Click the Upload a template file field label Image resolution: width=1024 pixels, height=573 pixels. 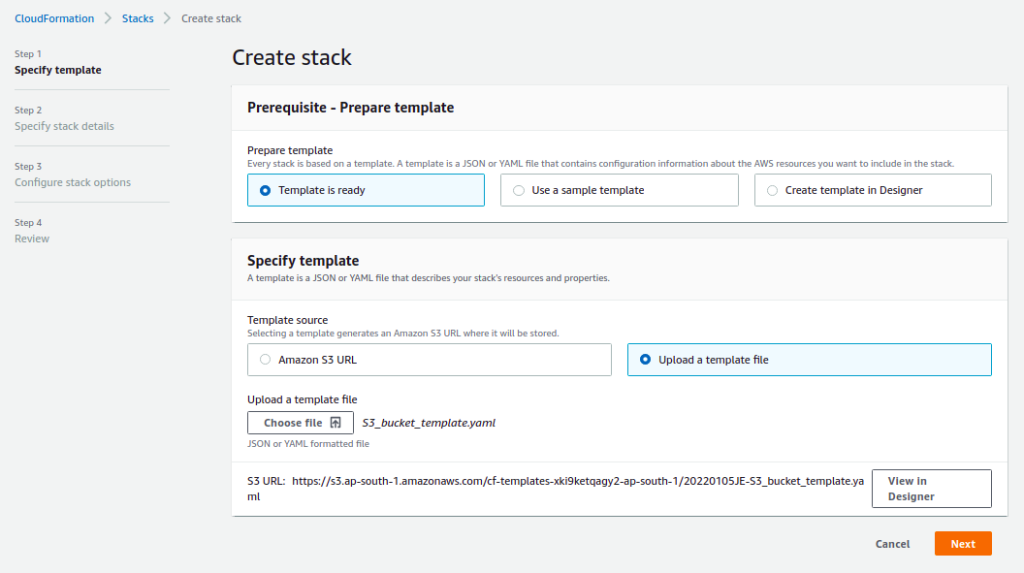point(302,399)
